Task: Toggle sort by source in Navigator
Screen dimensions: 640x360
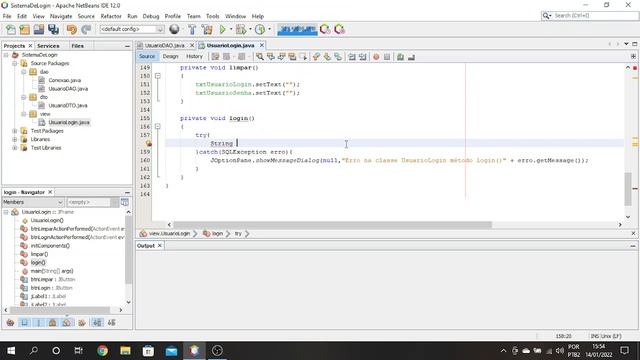Action: (111, 323)
